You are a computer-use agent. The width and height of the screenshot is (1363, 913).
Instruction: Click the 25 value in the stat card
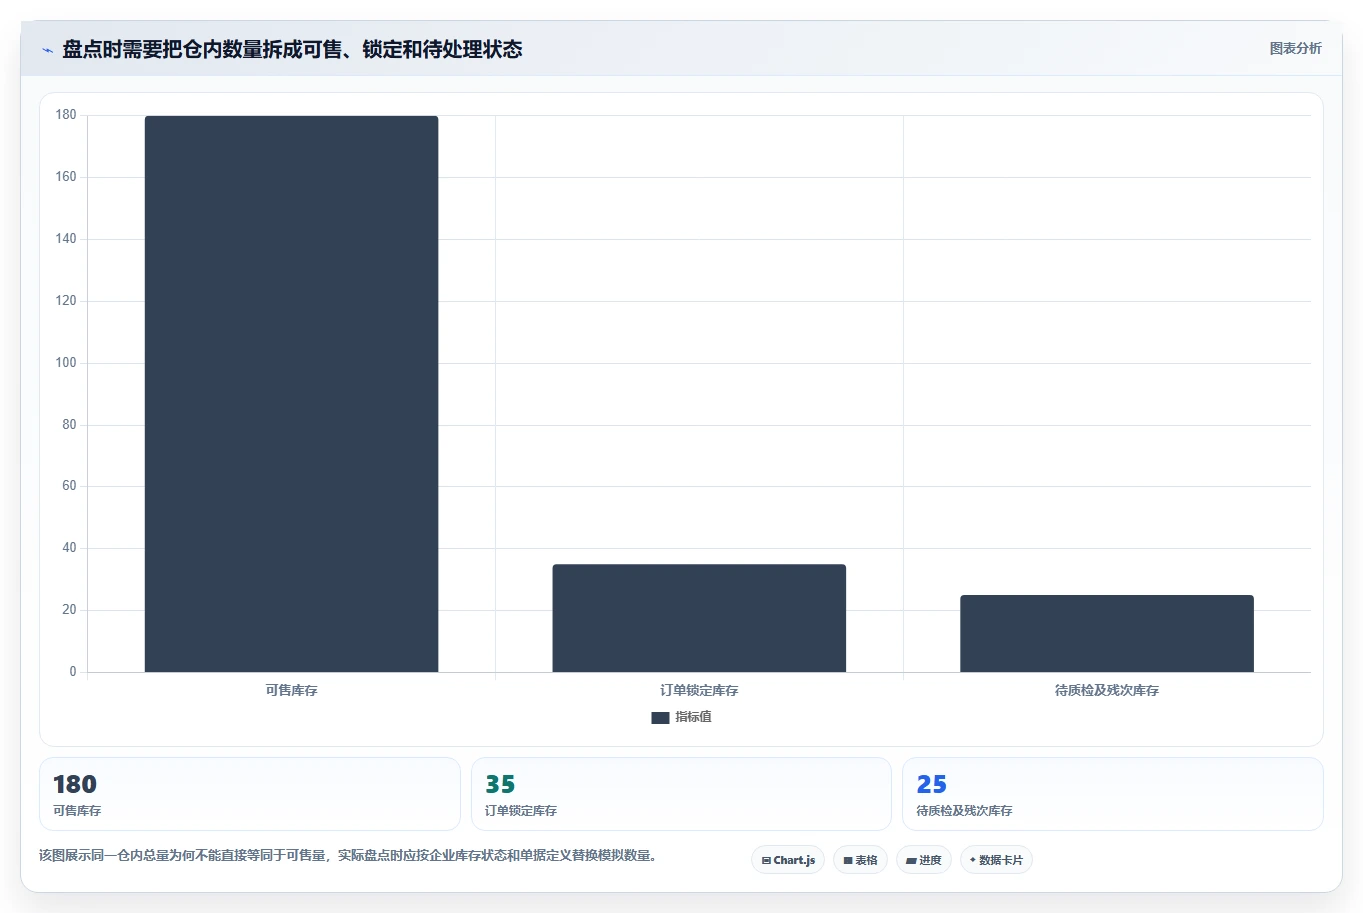tap(931, 784)
